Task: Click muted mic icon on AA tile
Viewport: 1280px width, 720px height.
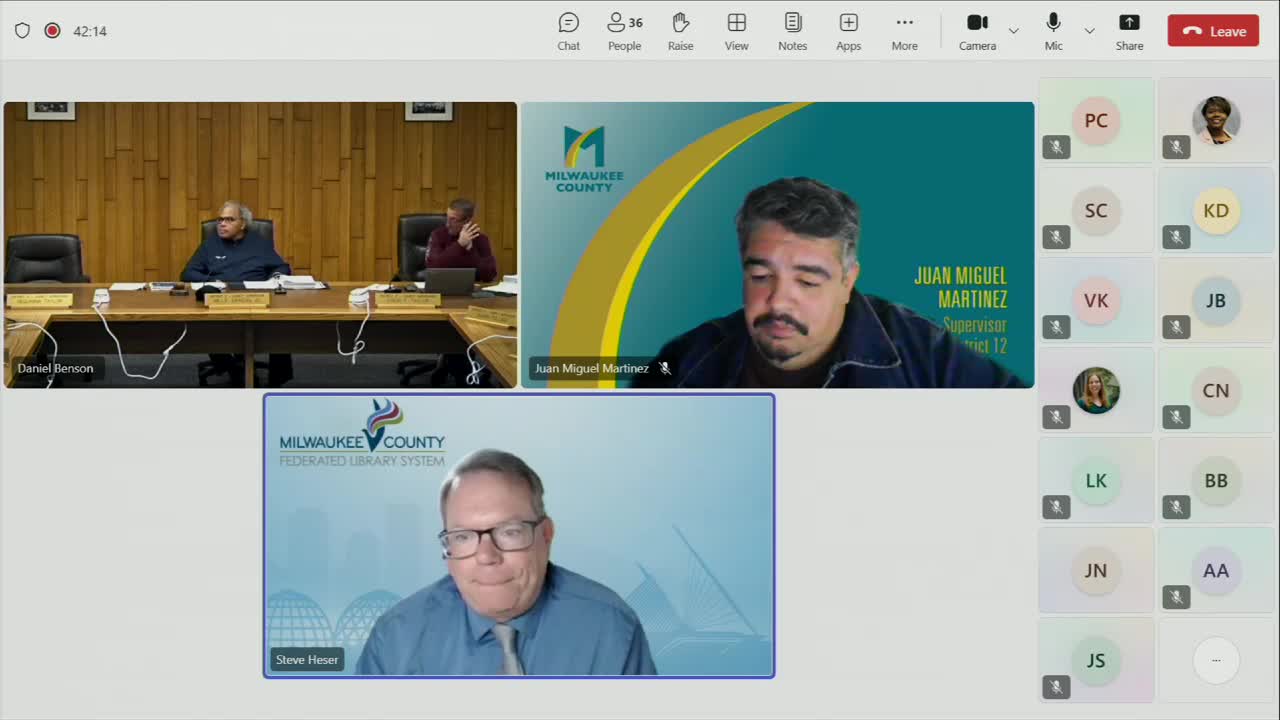Action: click(1176, 597)
